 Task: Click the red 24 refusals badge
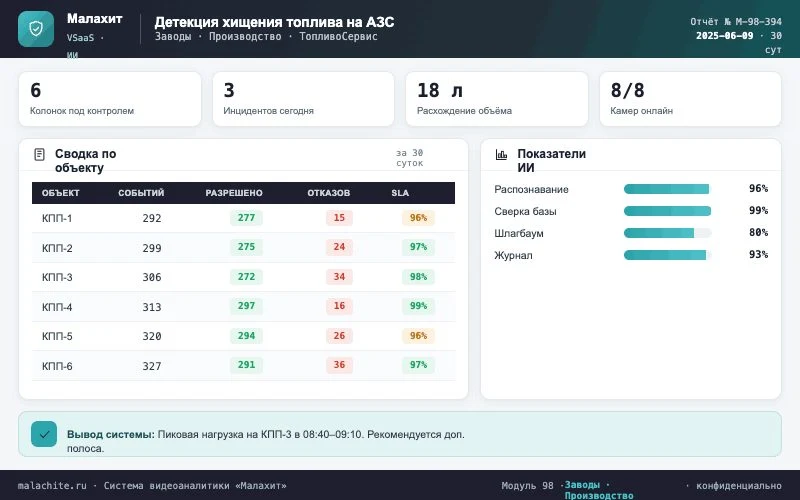point(339,247)
